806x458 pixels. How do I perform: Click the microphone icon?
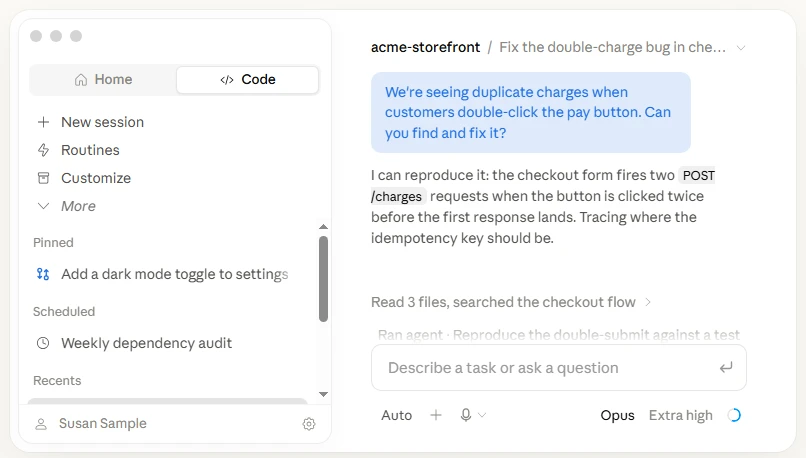466,415
